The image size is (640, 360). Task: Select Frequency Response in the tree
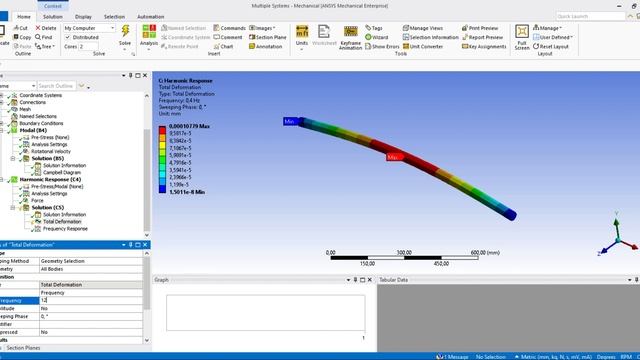coord(65,229)
